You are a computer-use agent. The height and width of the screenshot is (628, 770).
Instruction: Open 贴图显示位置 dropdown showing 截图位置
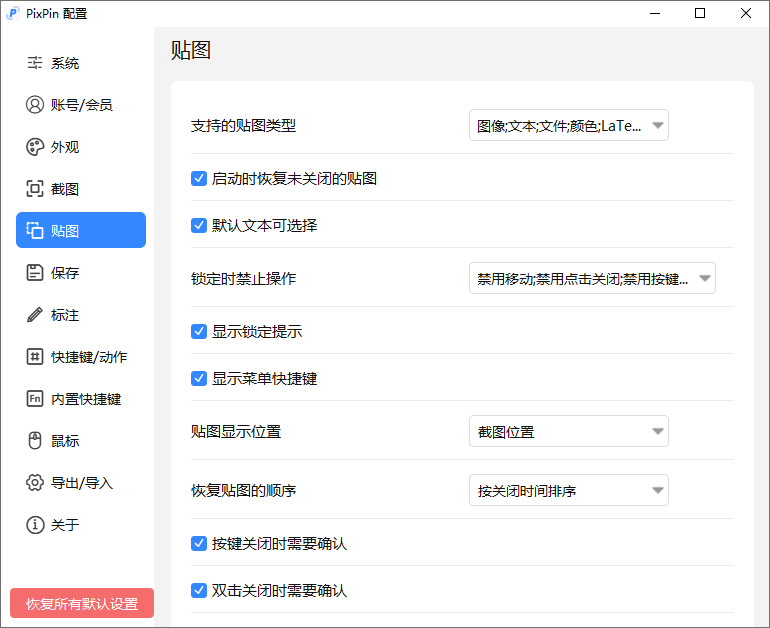click(x=569, y=431)
